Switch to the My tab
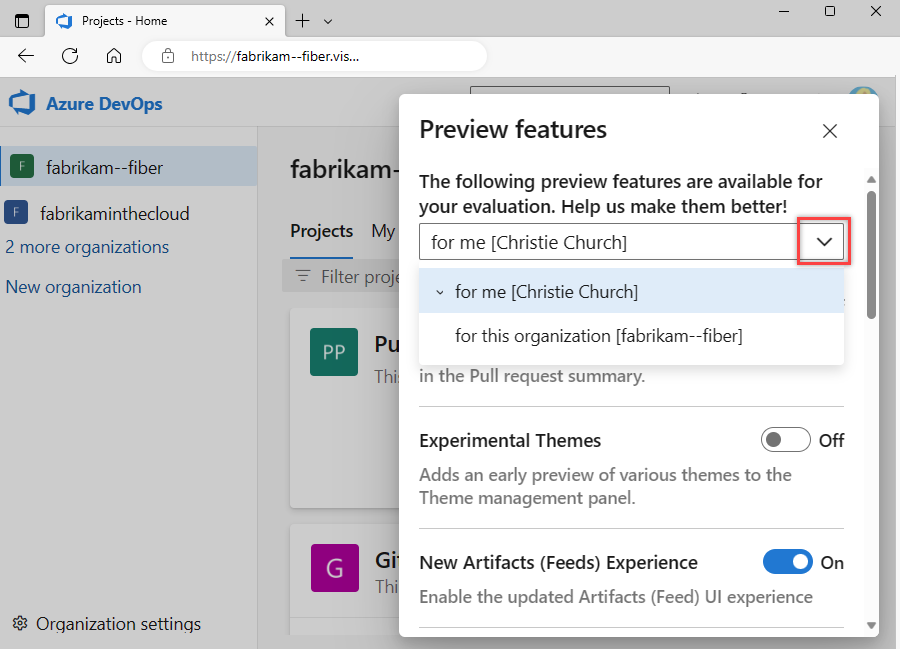The image size is (900, 649). [383, 231]
